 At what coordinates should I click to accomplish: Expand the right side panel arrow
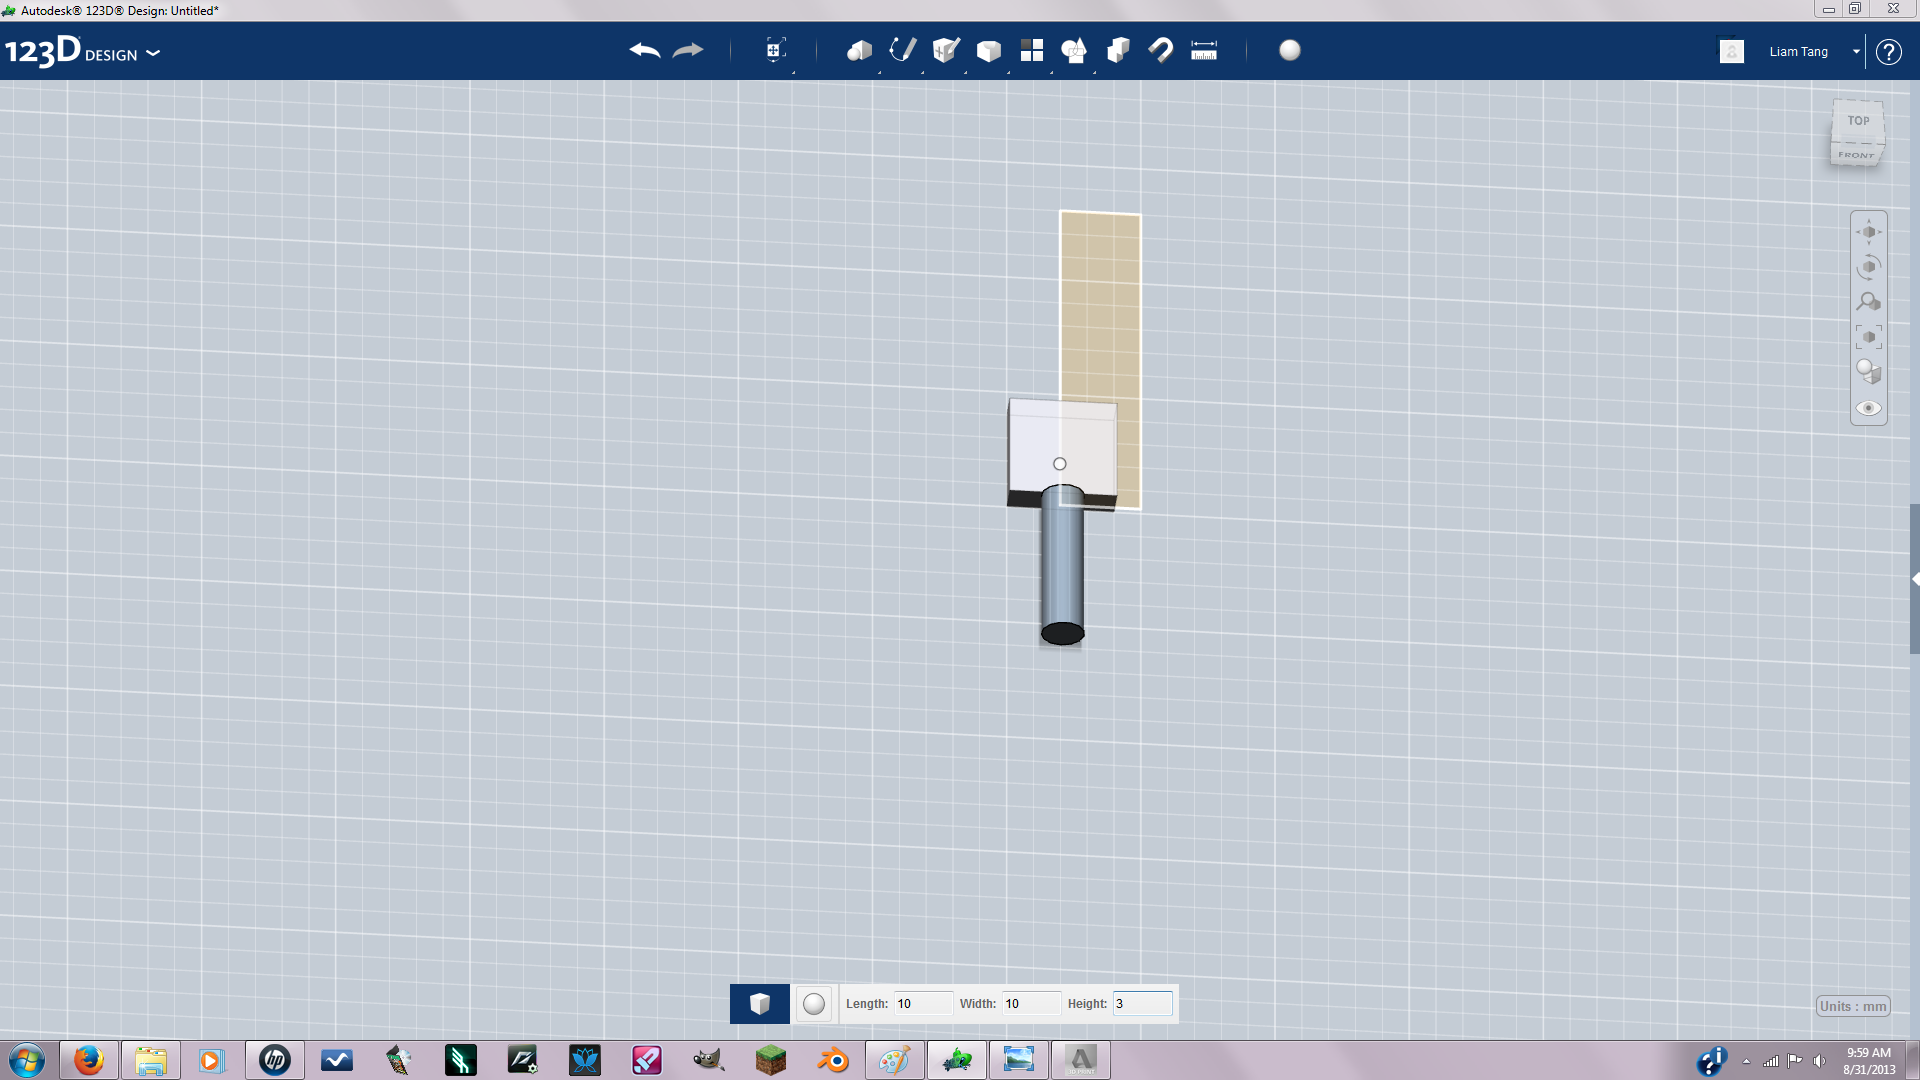coord(1915,579)
